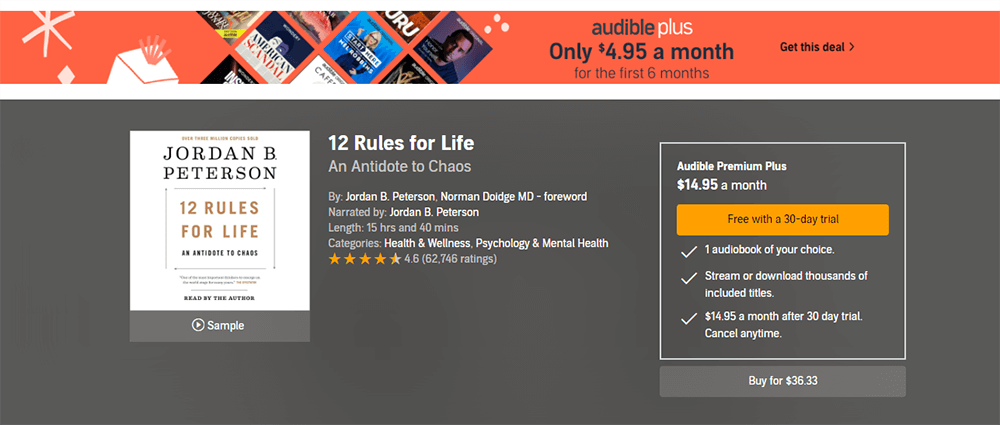
Task: Click the checkmark beside Stream or download
Action: 688,278
